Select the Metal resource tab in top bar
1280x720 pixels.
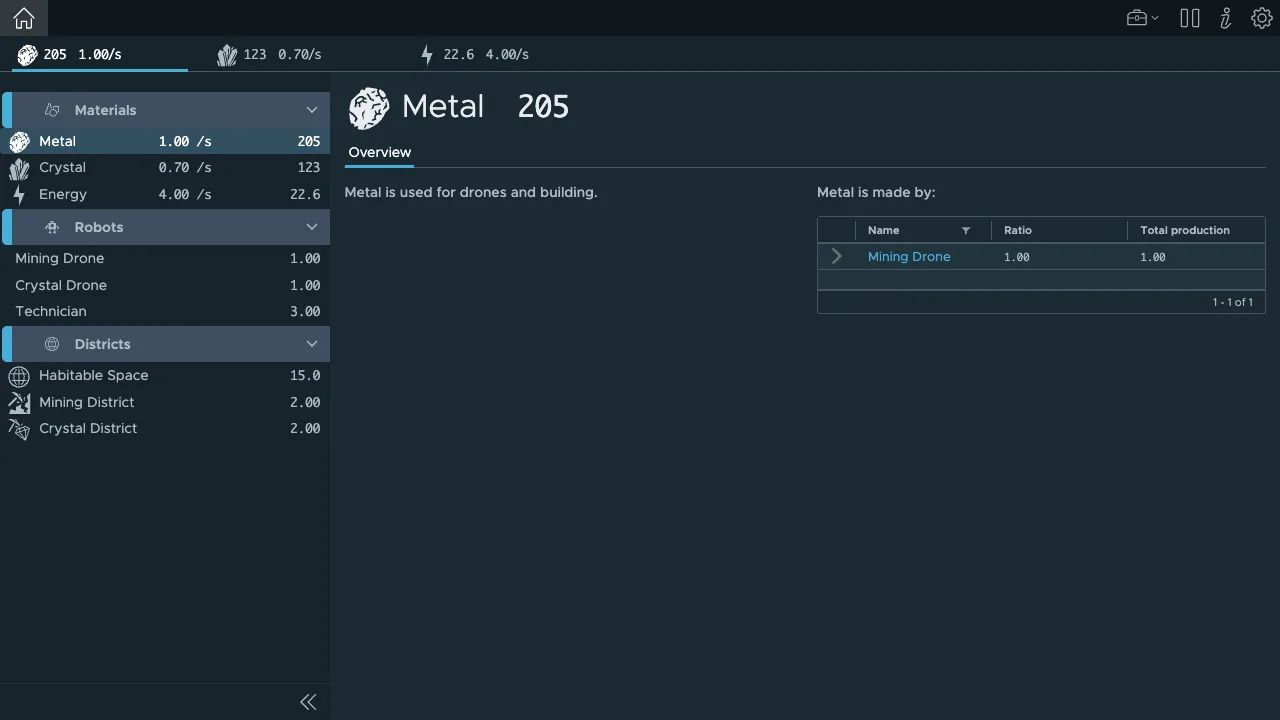point(100,54)
